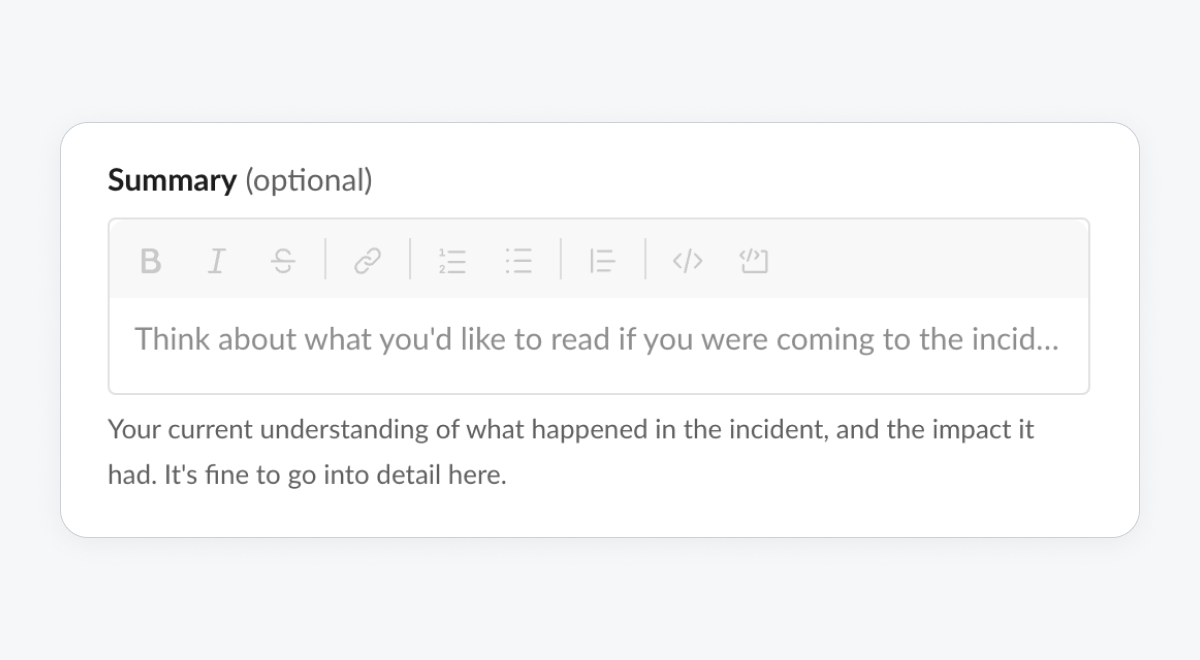Click divider between strikethrough and link icons
The width and height of the screenshot is (1200, 660).
pyautogui.click(x=326, y=259)
